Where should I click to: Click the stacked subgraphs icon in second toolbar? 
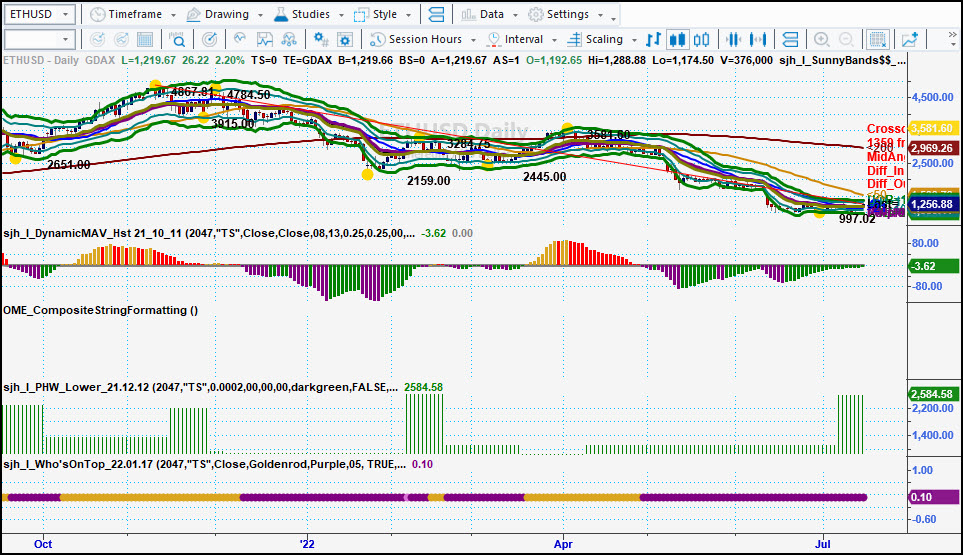[x=790, y=39]
